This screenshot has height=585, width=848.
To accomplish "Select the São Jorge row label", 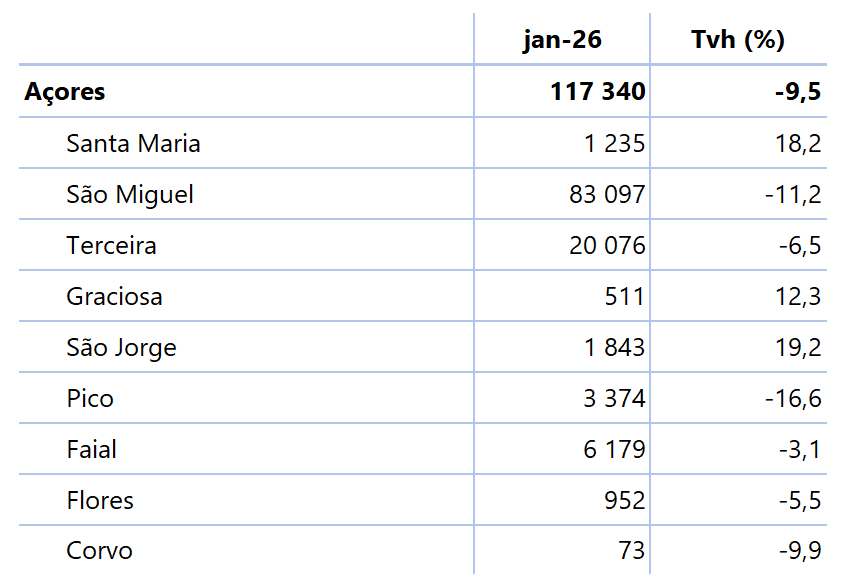I will point(121,348).
